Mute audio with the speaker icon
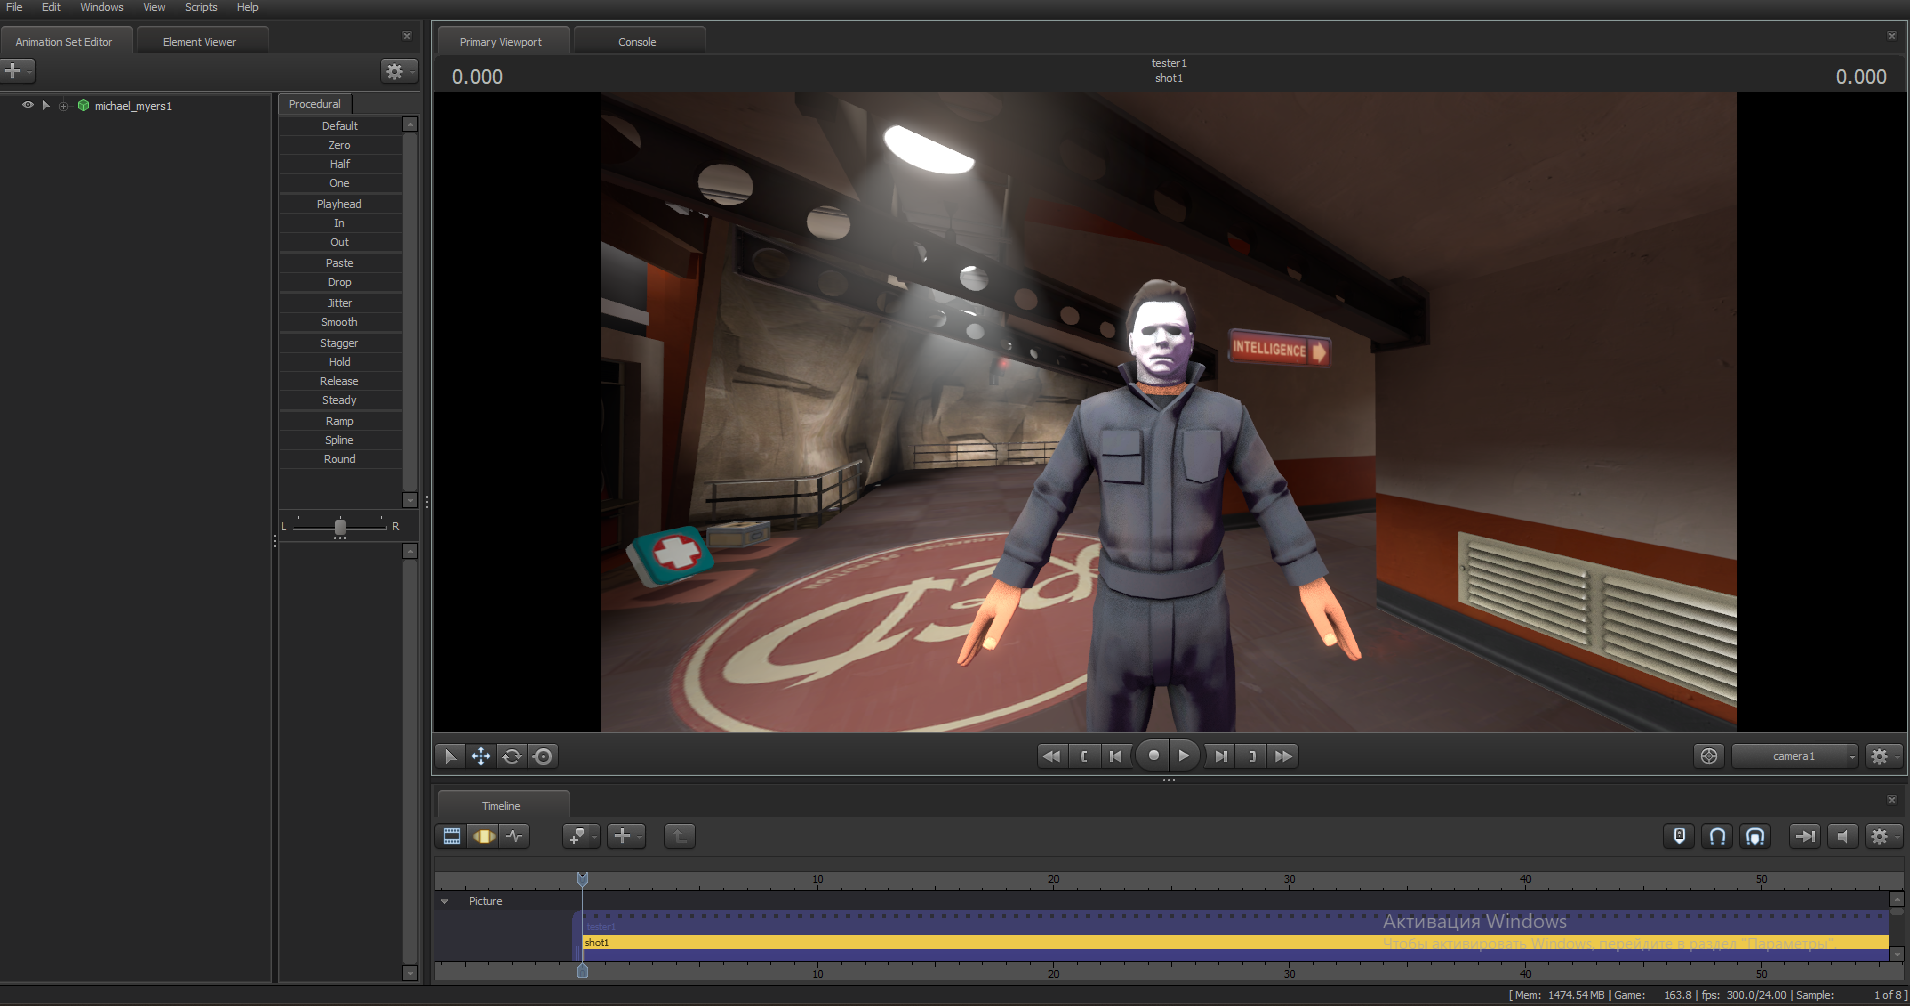 coord(1843,836)
